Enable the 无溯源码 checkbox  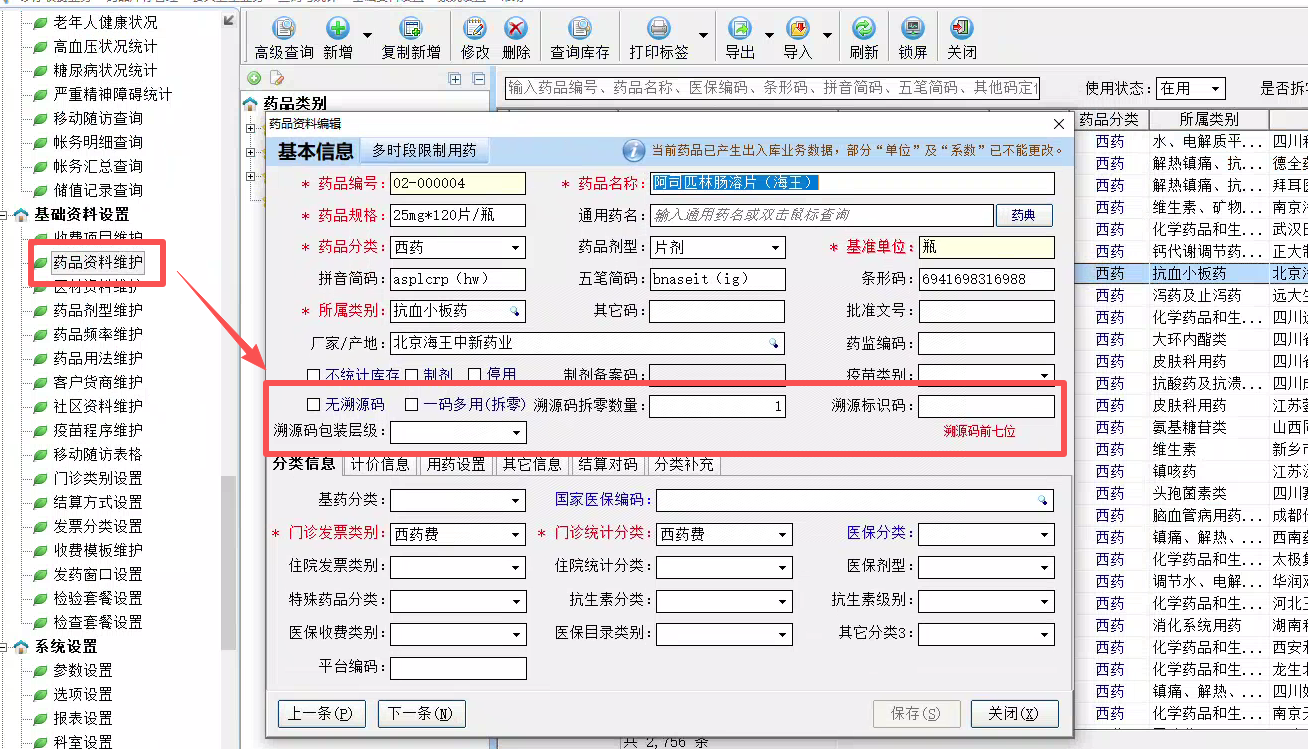pyautogui.click(x=314, y=405)
